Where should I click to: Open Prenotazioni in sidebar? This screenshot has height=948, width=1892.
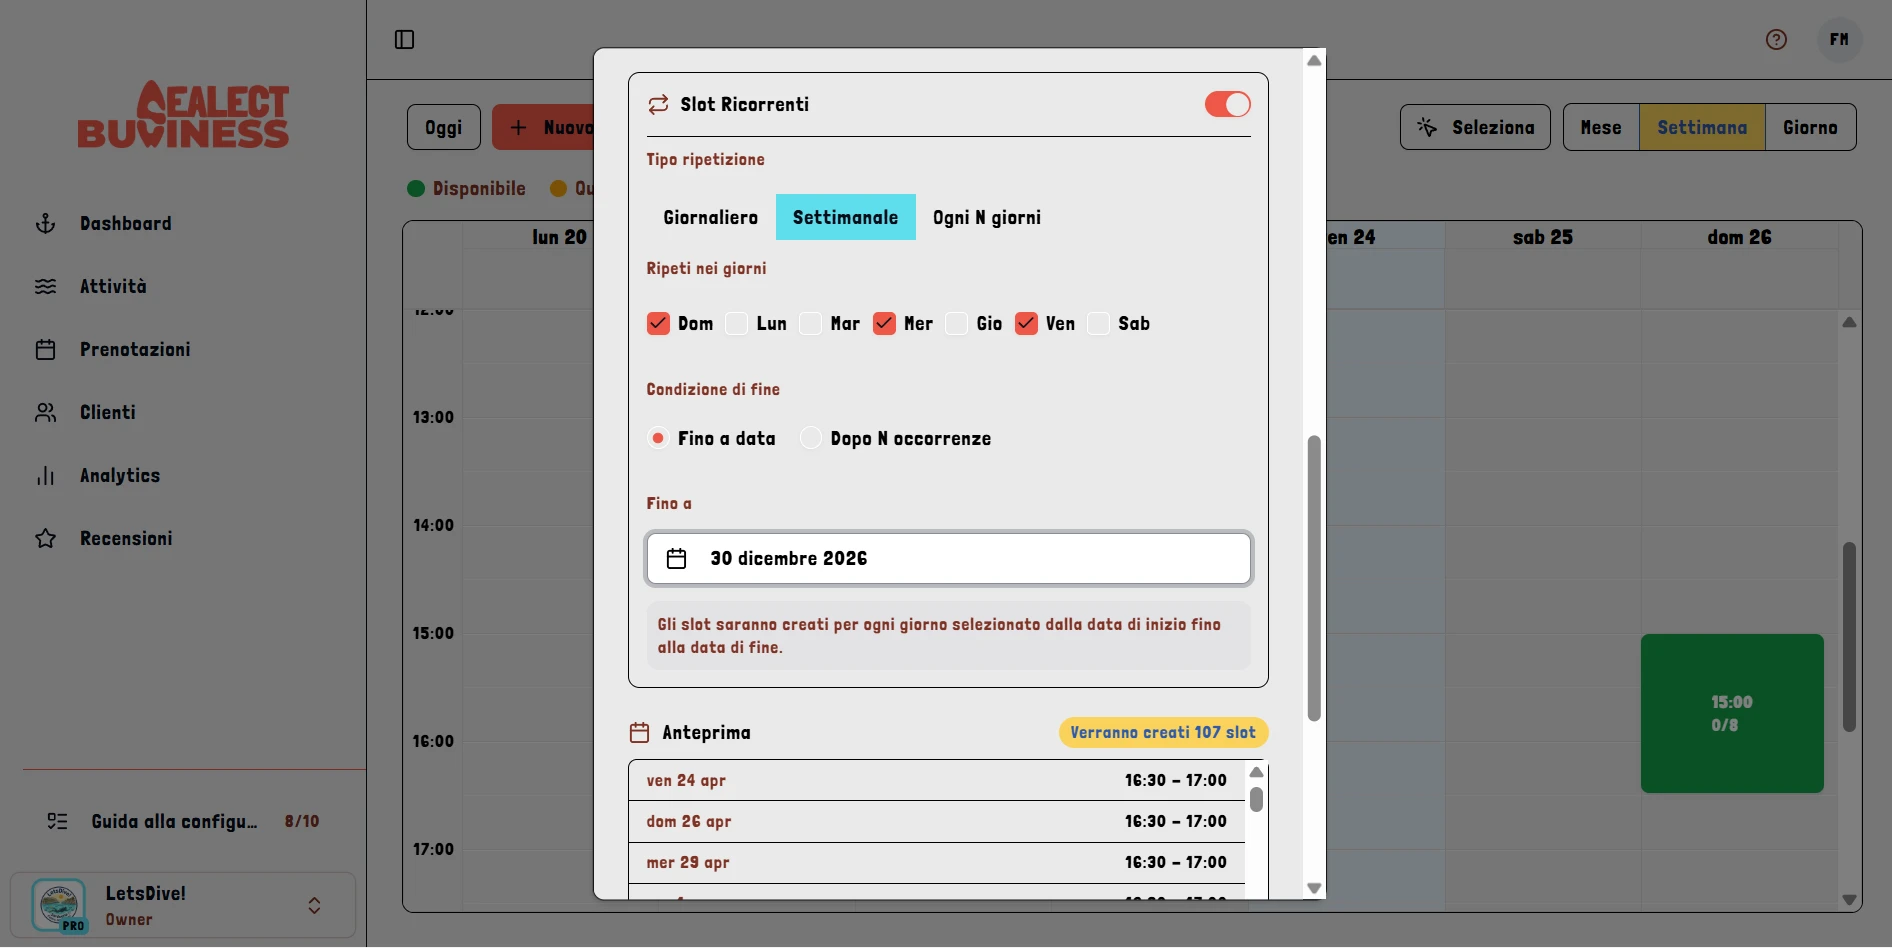pyautogui.click(x=135, y=350)
